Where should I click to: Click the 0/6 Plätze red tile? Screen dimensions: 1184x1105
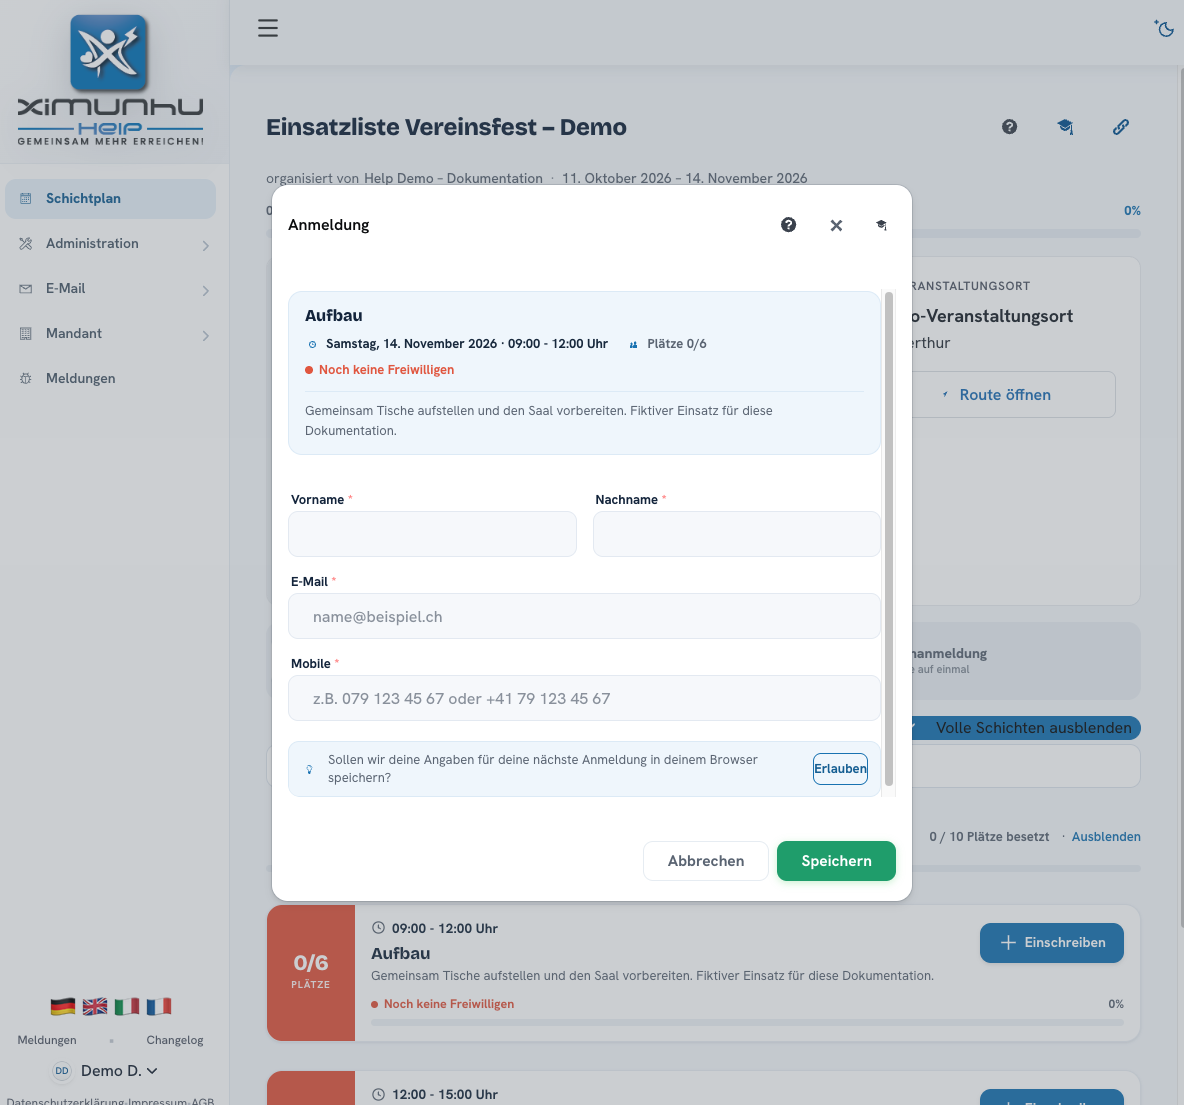310,973
